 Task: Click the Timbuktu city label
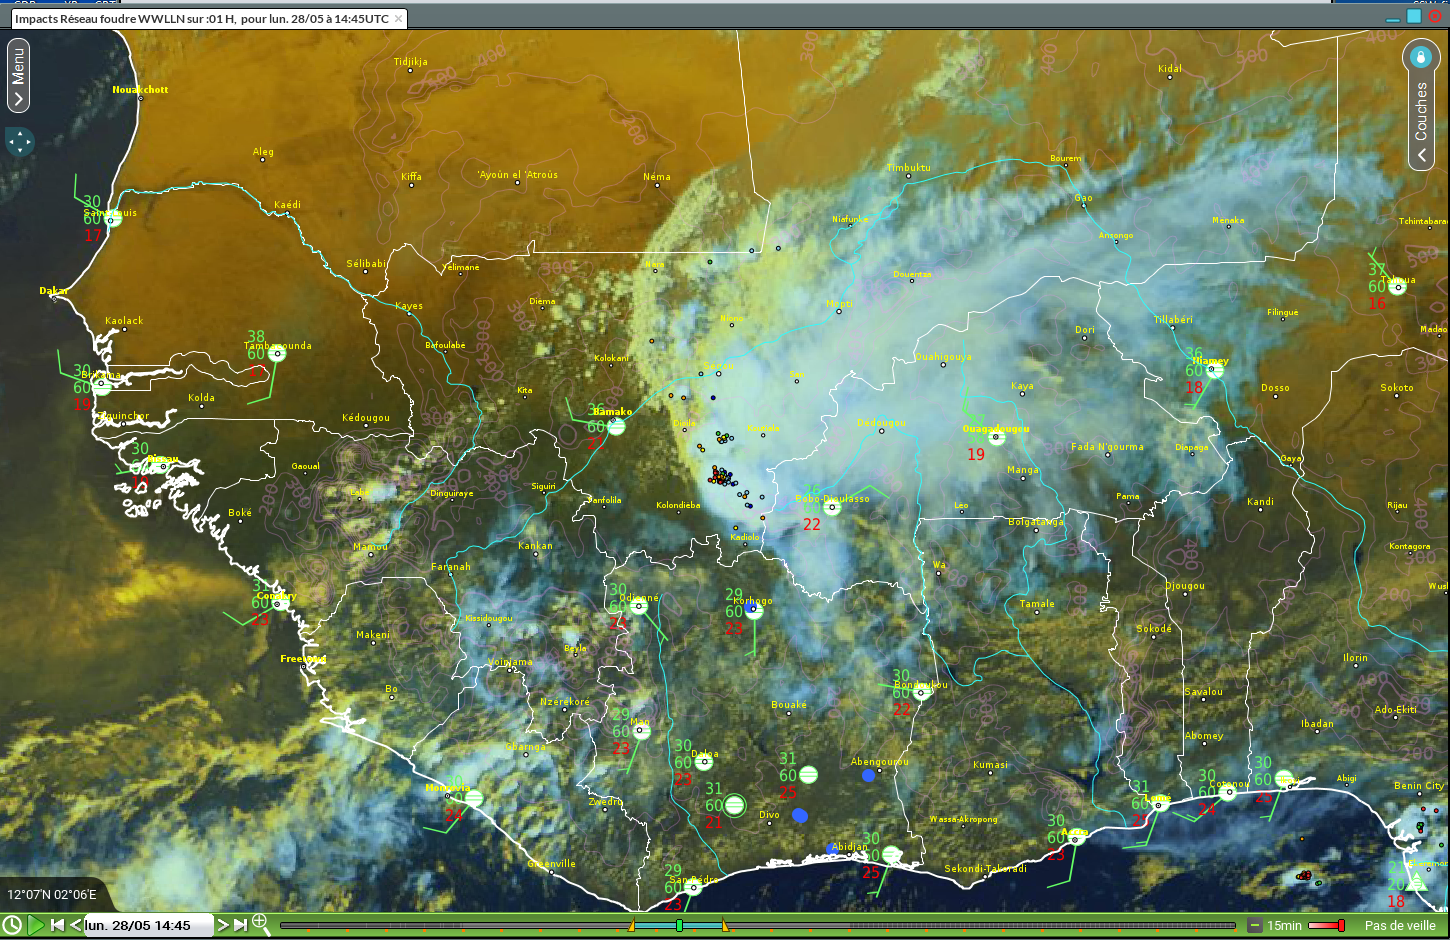pyautogui.click(x=908, y=168)
